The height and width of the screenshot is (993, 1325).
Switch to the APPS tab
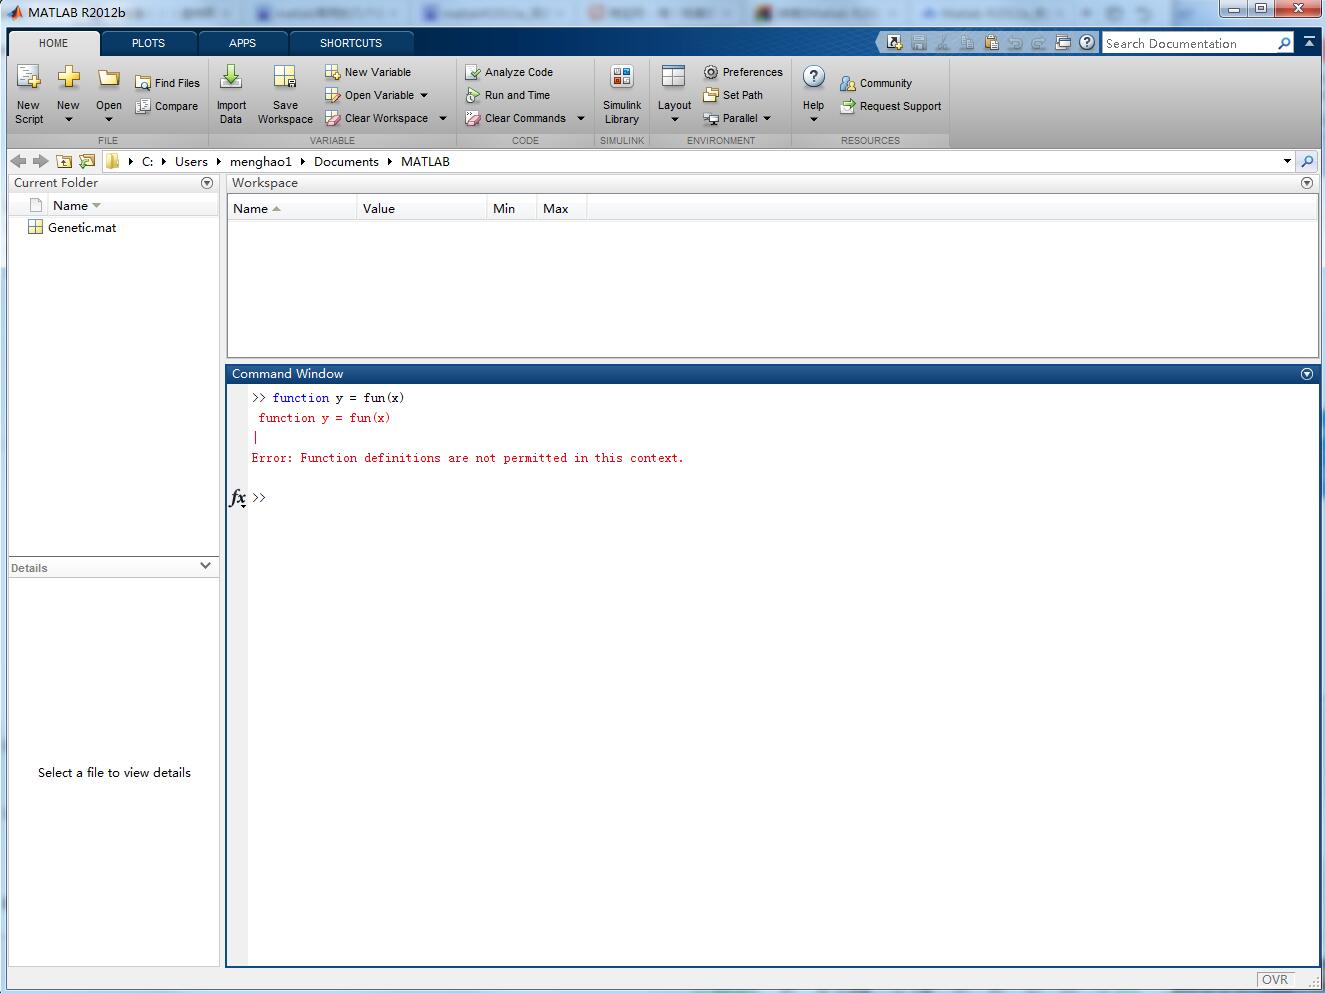click(242, 43)
